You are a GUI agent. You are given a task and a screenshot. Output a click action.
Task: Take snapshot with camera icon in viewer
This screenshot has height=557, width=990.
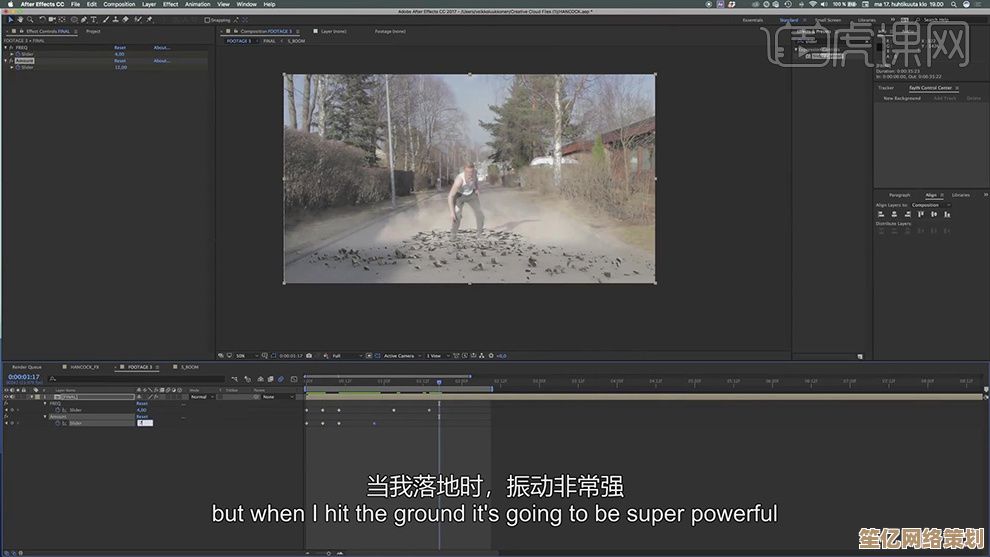(309, 356)
